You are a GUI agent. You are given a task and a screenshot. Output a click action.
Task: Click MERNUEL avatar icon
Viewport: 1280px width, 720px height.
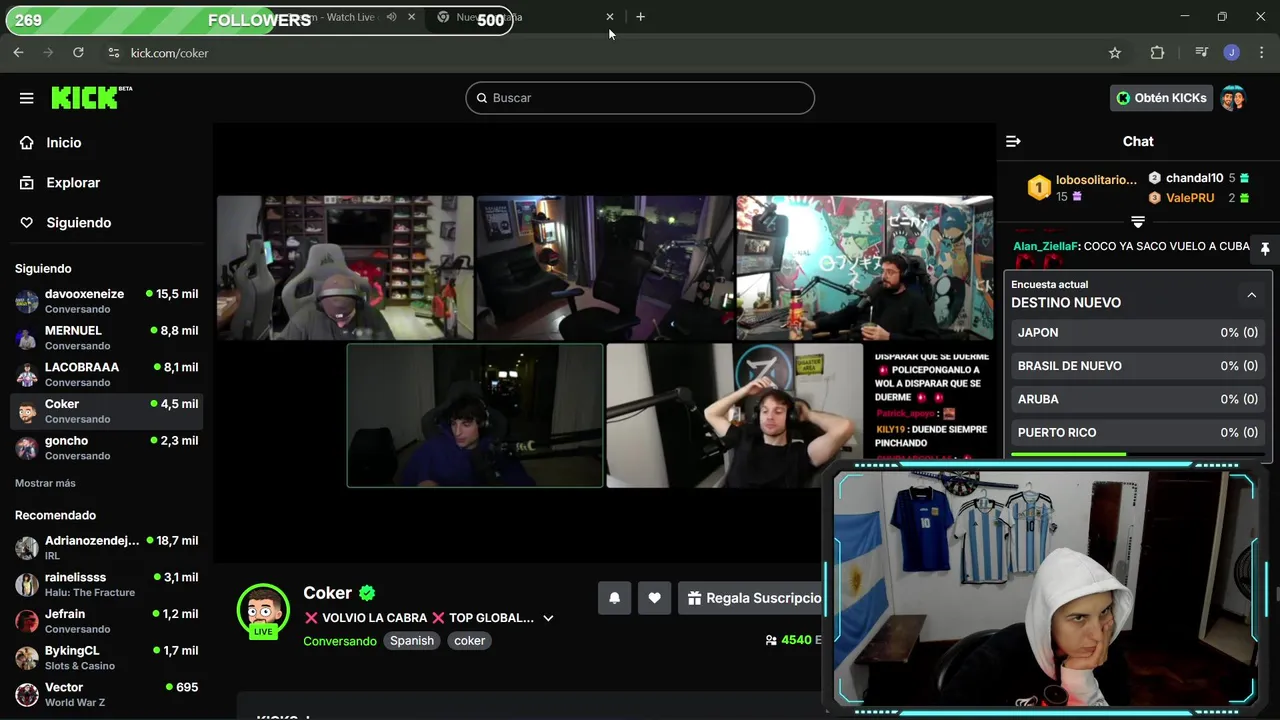pos(27,338)
